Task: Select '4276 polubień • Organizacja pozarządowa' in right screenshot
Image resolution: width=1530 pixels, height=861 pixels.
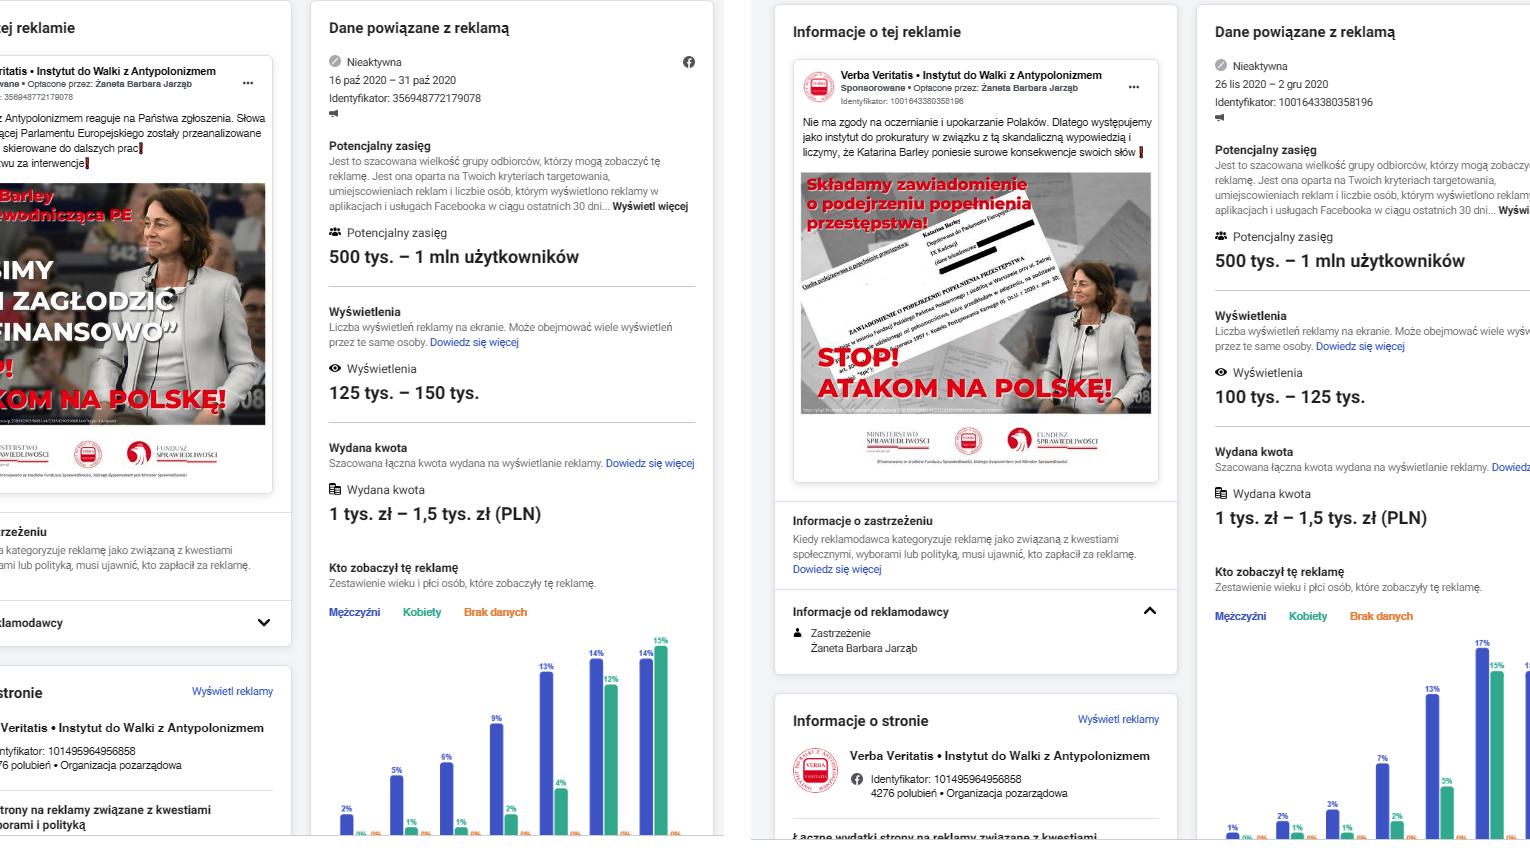Action: [969, 793]
